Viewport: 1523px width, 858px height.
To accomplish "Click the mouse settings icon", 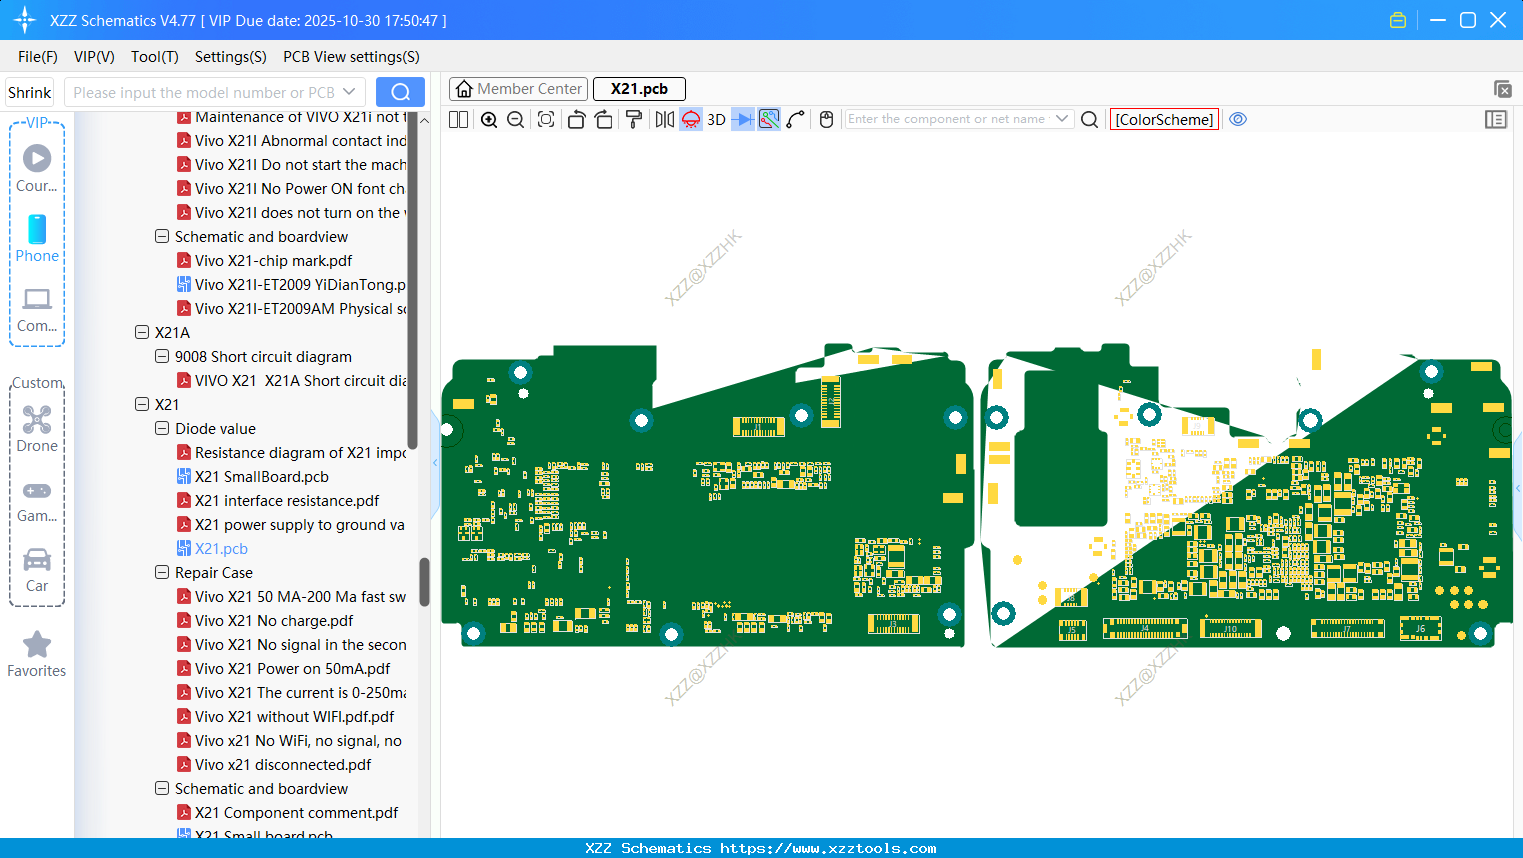I will [x=827, y=120].
